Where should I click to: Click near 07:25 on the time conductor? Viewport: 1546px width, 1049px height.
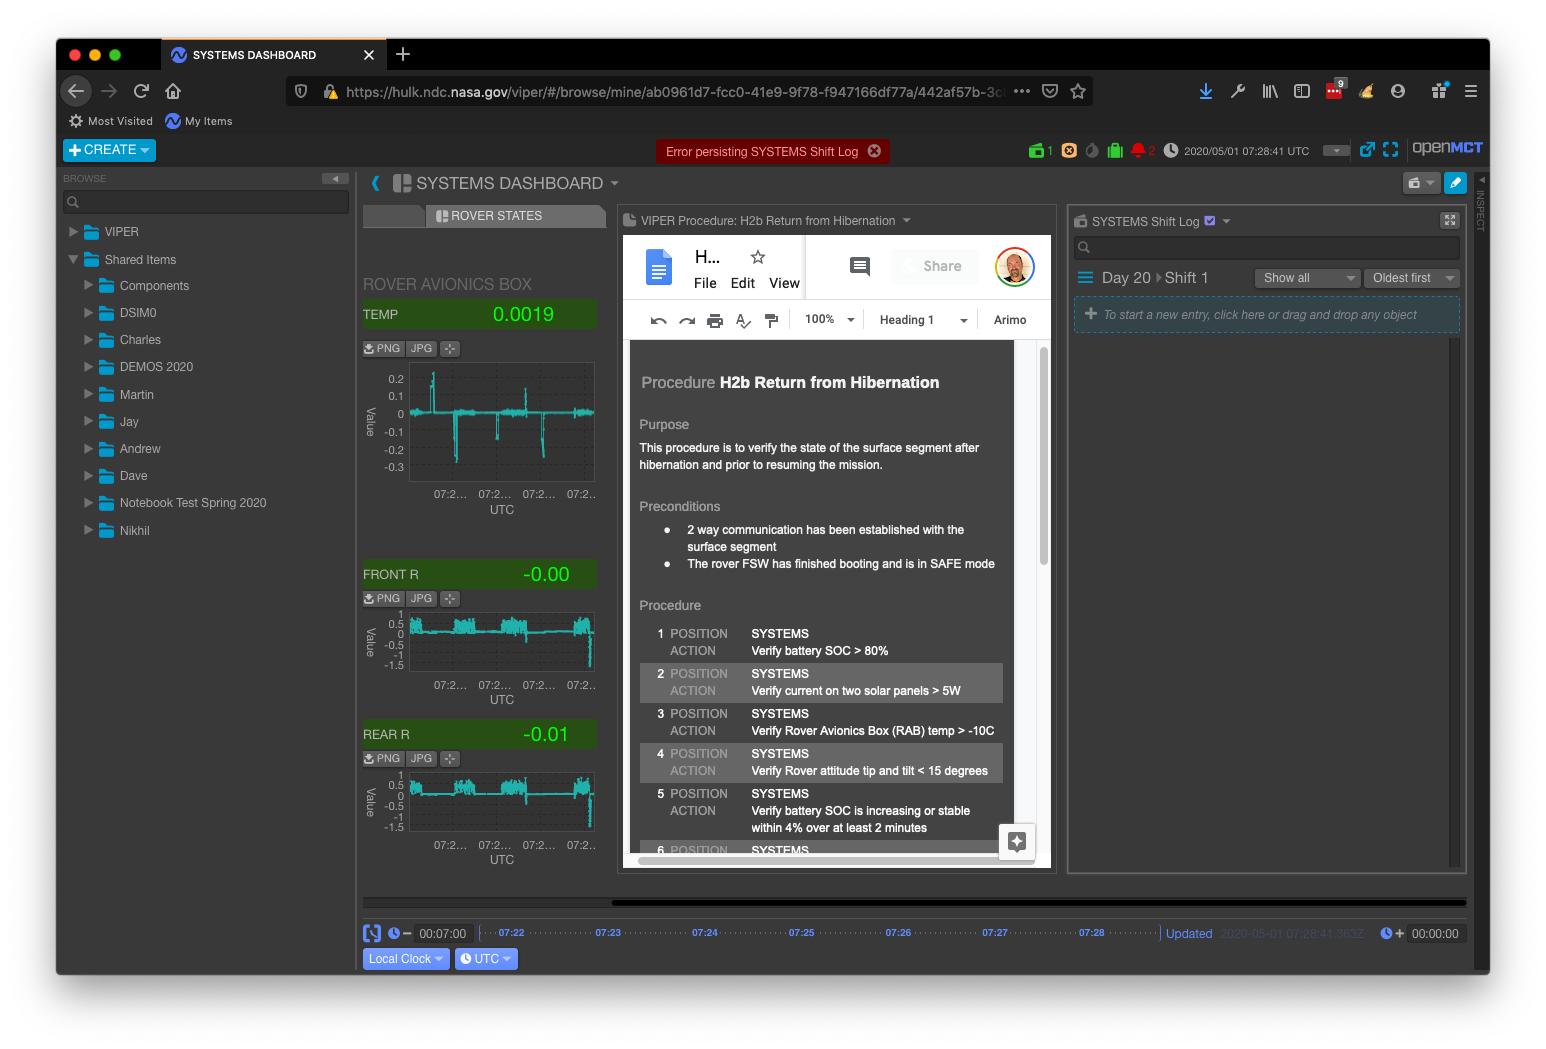point(802,931)
